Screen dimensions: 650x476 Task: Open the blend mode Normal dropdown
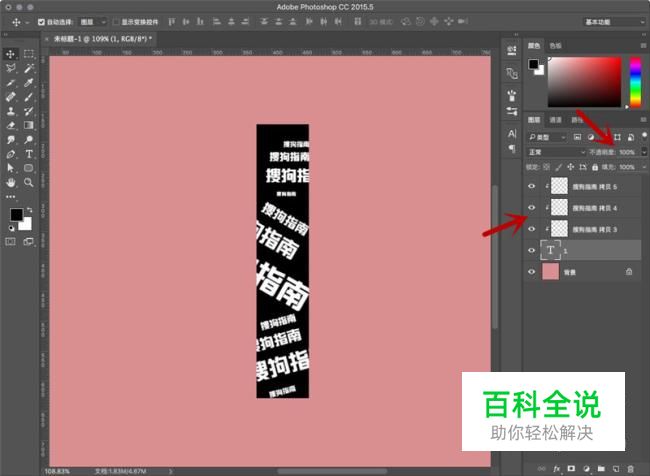[556, 152]
